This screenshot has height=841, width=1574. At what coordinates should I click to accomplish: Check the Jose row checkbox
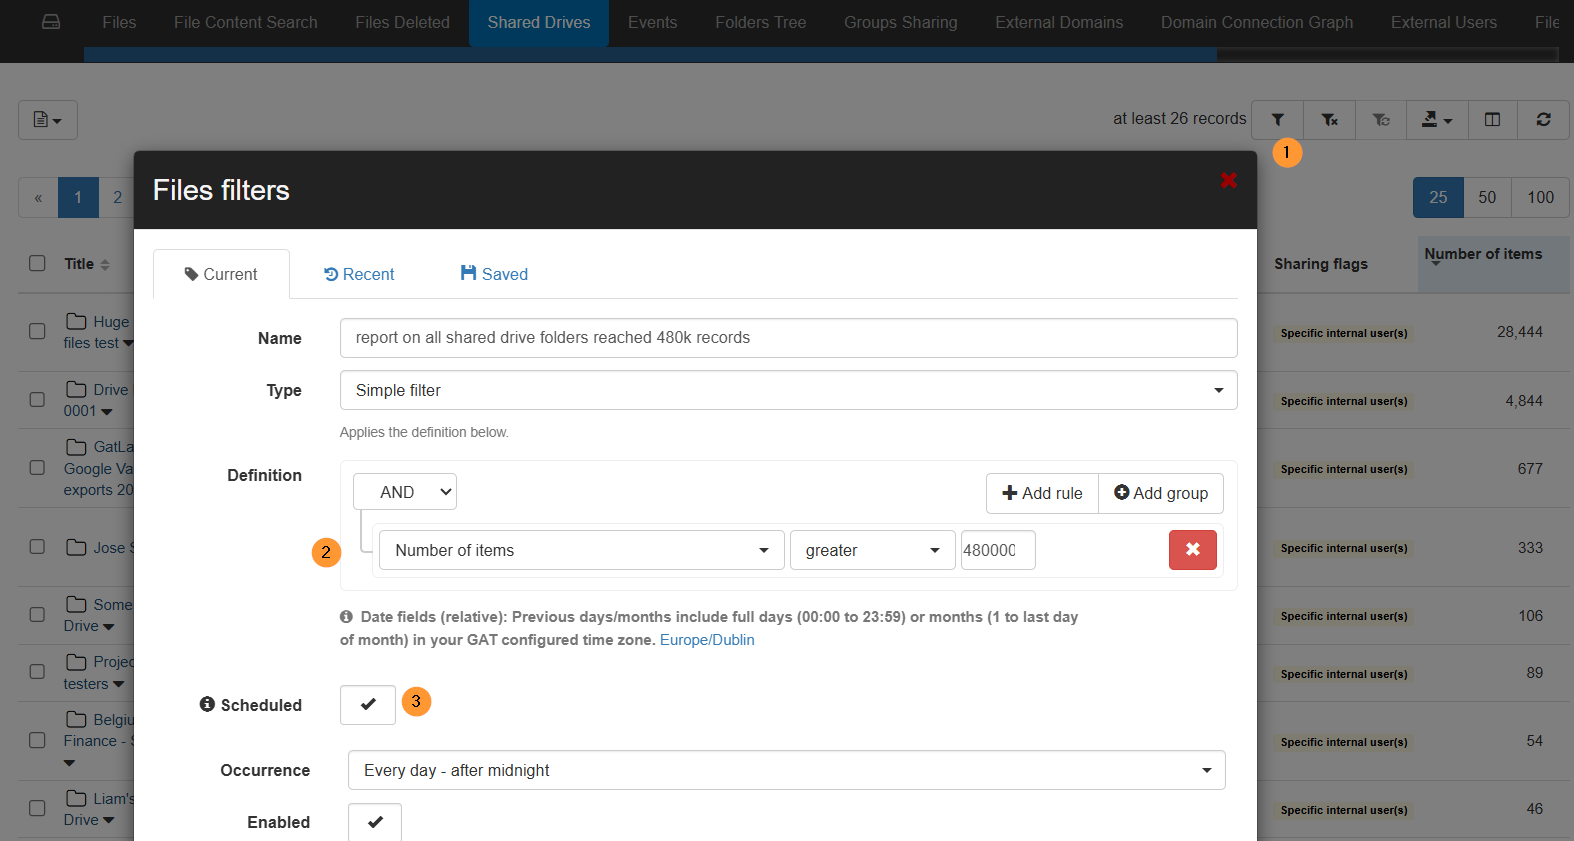click(37, 546)
